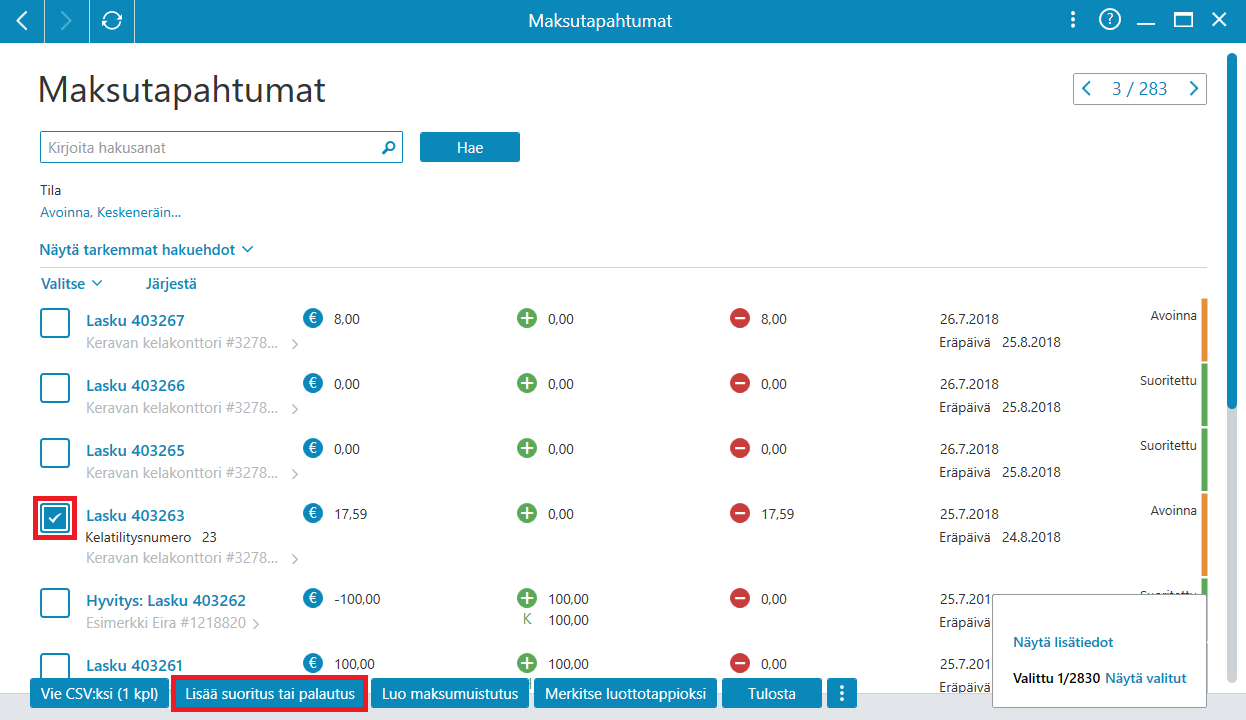The image size is (1246, 720).
Task: Open the Valitse dropdown
Action: coord(72,283)
